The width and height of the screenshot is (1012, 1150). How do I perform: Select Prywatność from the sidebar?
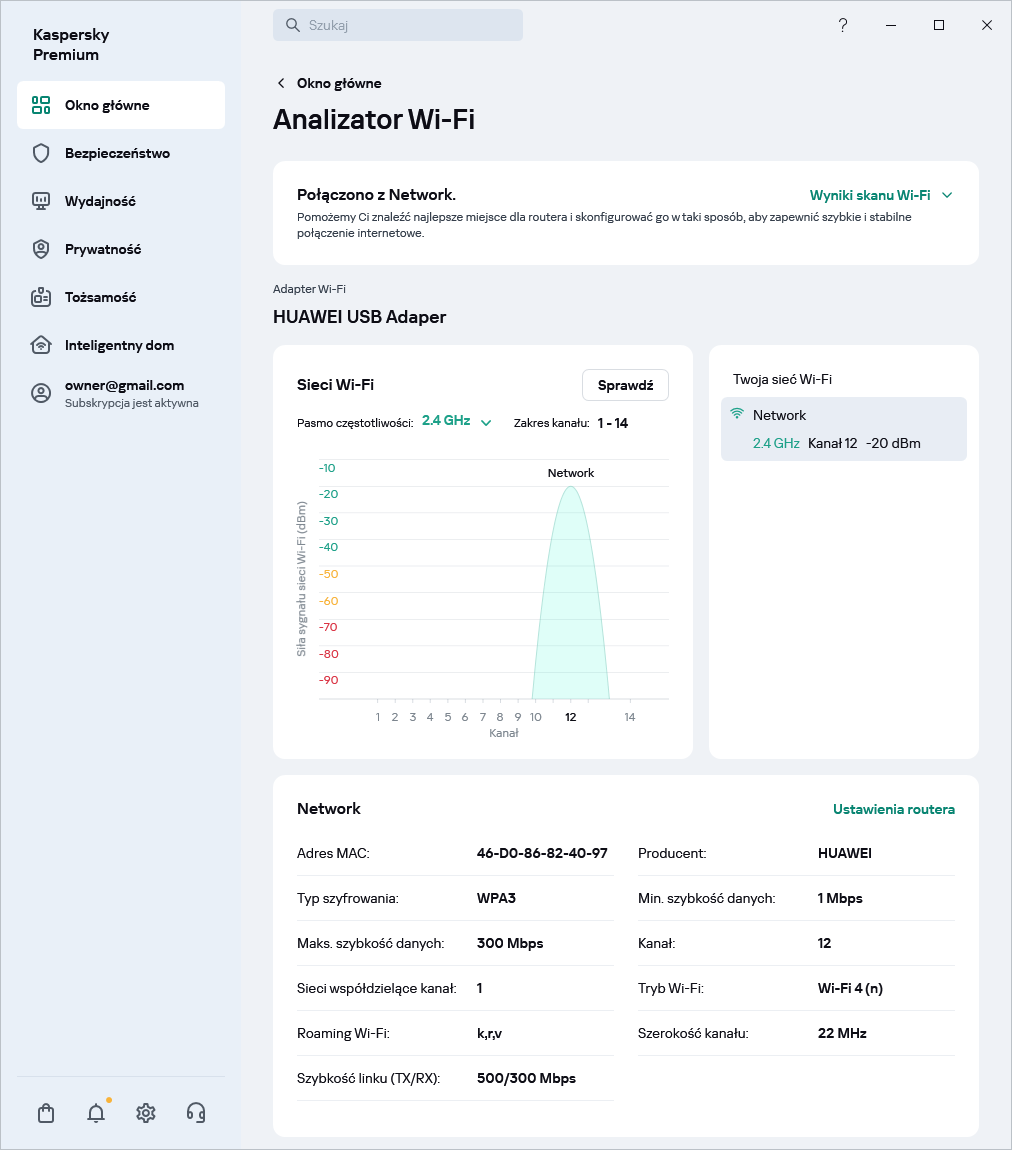(x=103, y=249)
